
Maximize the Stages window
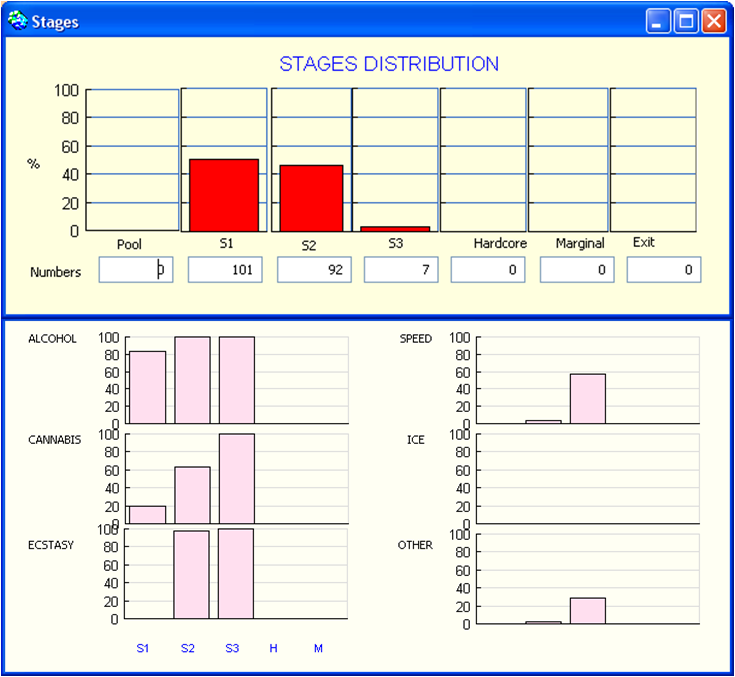[x=686, y=21]
